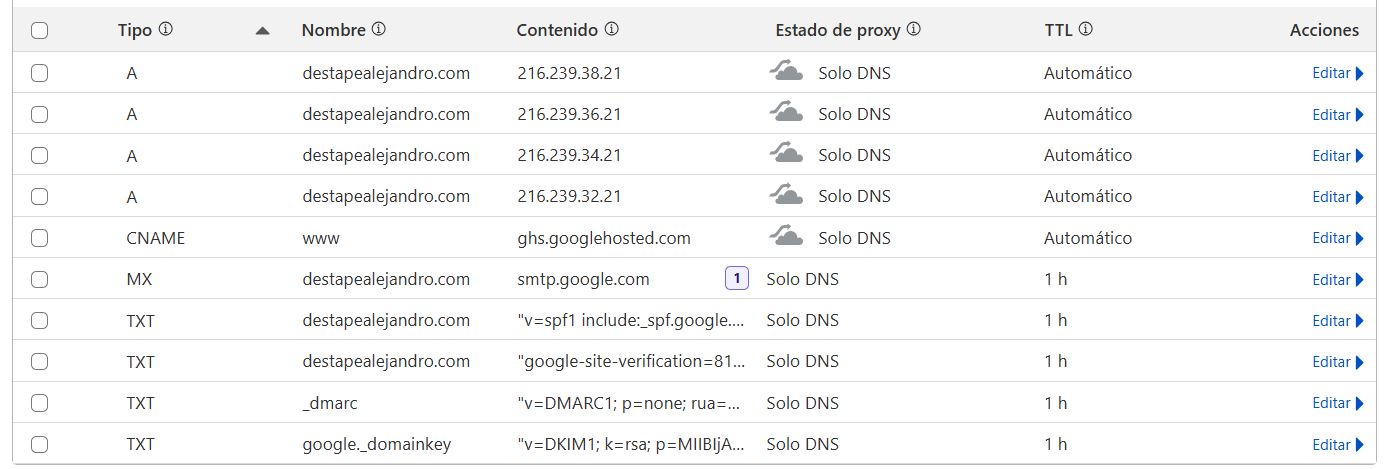The height and width of the screenshot is (469, 1384).
Task: Click the info icon beside Contenido
Action: pyautogui.click(x=611, y=30)
